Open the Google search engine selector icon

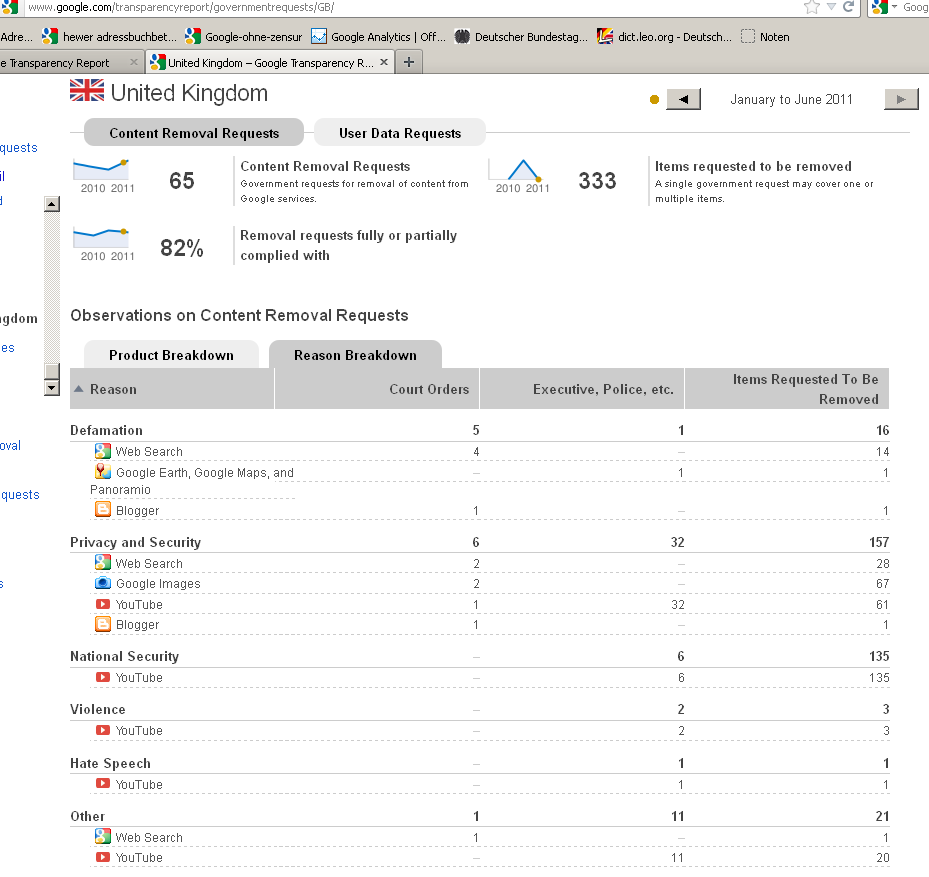[880, 7]
